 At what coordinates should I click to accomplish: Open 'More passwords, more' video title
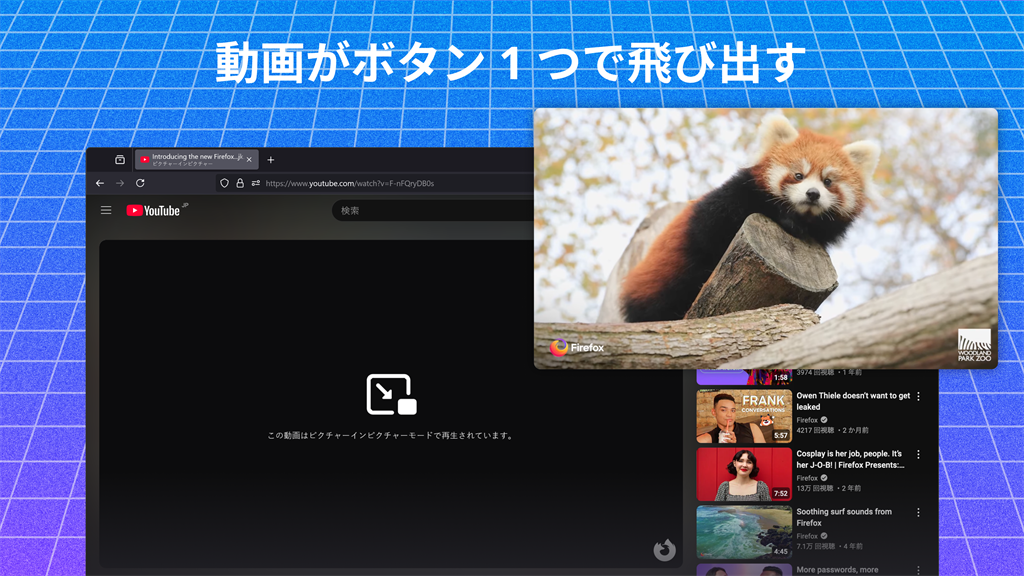click(837, 570)
